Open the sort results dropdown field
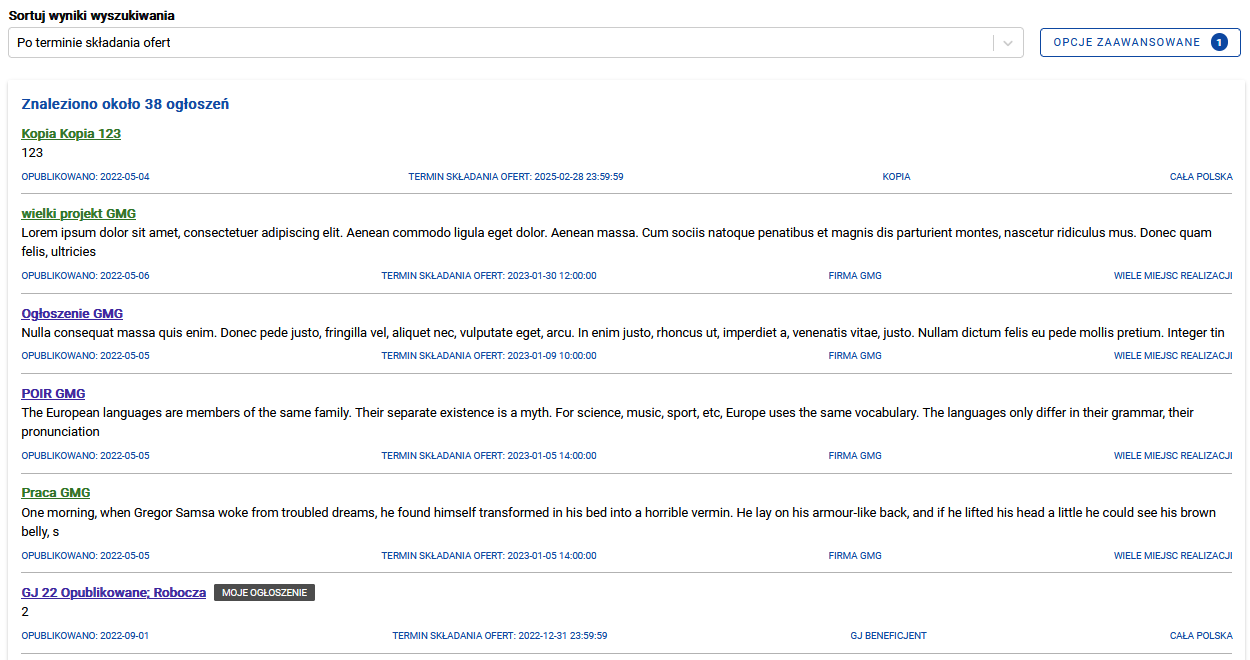Screen dimensions: 1250x660 click(500, 43)
